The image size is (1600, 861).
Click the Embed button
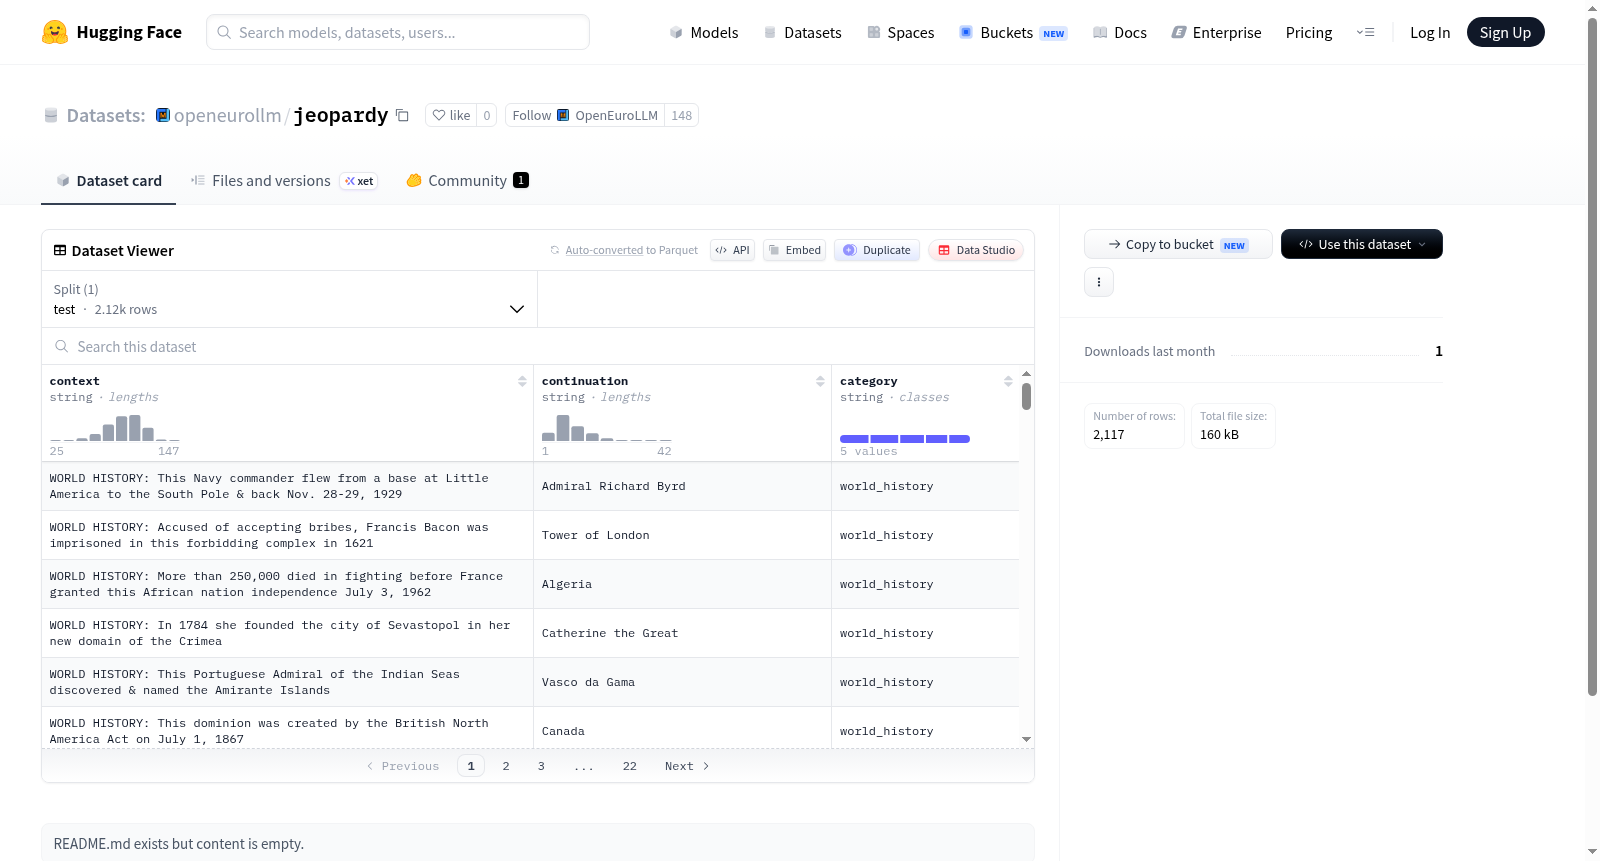pyautogui.click(x=795, y=250)
